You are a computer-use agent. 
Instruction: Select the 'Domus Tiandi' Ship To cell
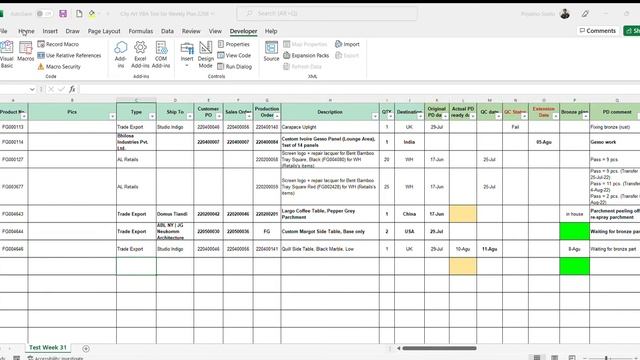175,214
